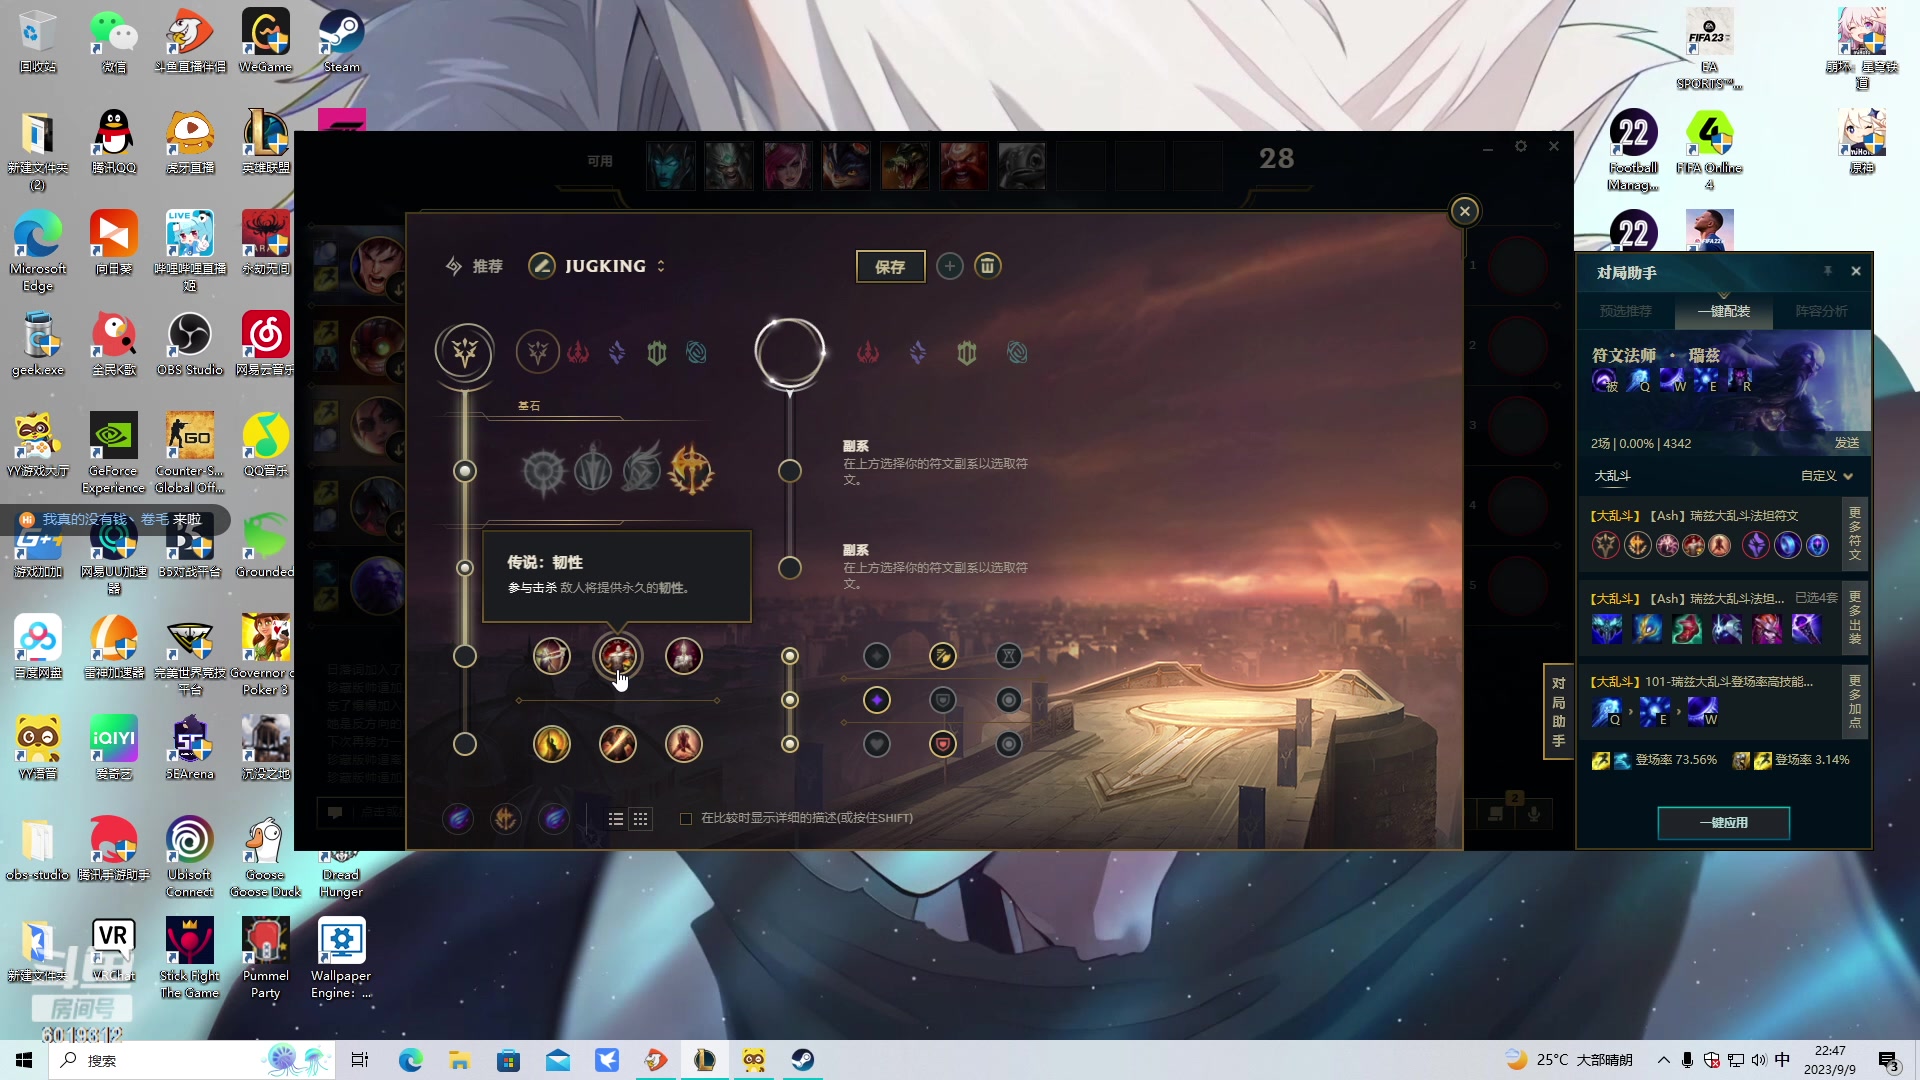
Task: Click the empty secondary rune path circle
Action: [790, 352]
